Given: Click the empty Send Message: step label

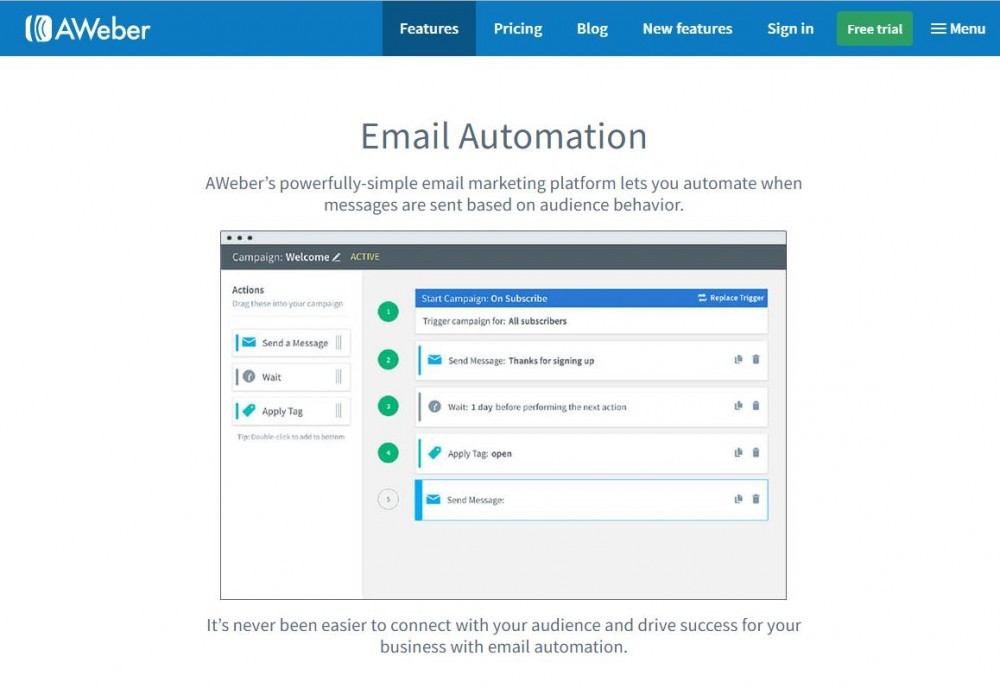Looking at the screenshot, I should [x=475, y=500].
